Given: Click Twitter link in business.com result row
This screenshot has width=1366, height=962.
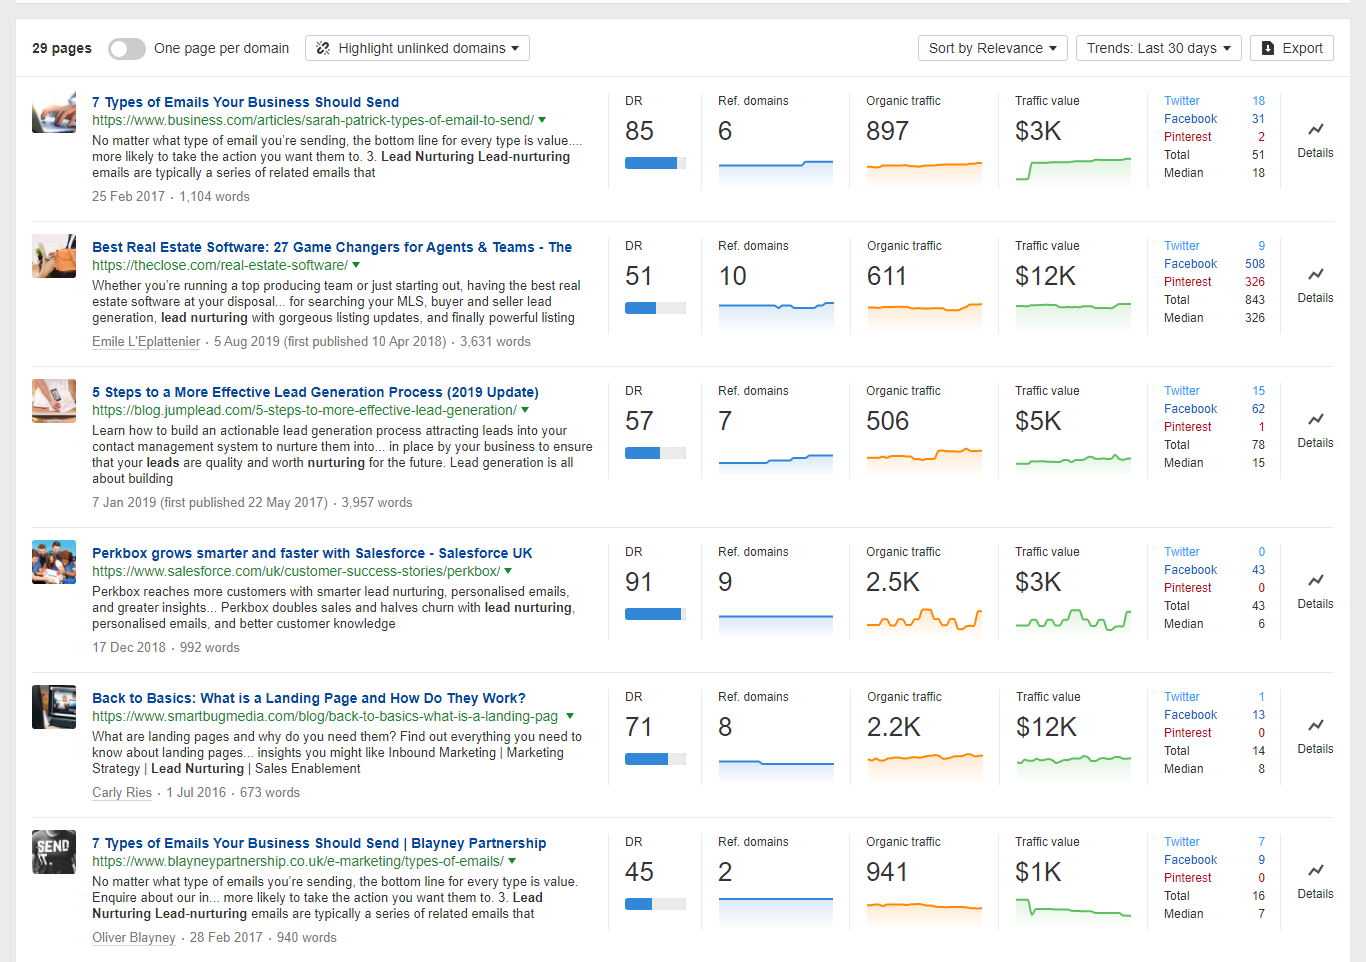Looking at the screenshot, I should point(1182,101).
